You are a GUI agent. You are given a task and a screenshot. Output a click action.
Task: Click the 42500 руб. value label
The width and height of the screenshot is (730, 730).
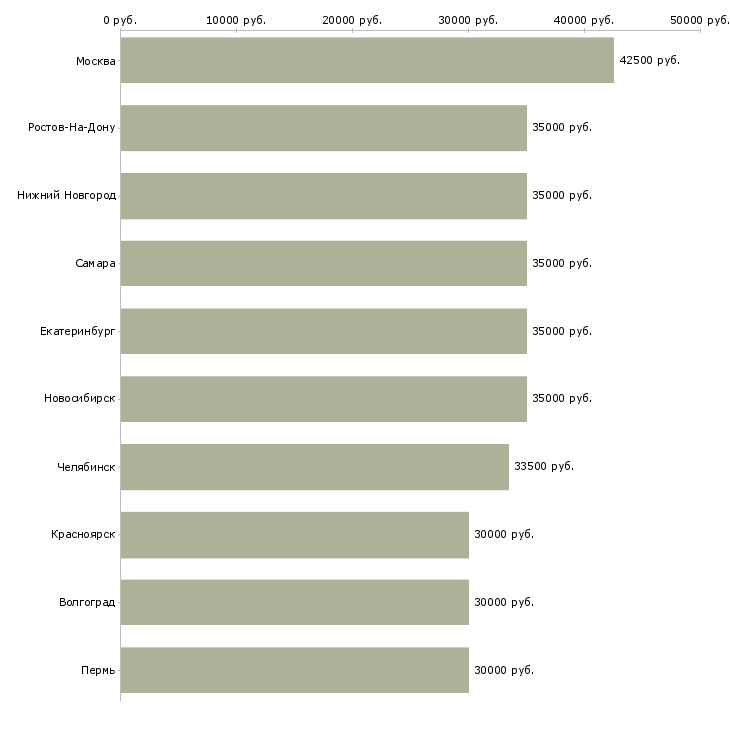coord(649,60)
